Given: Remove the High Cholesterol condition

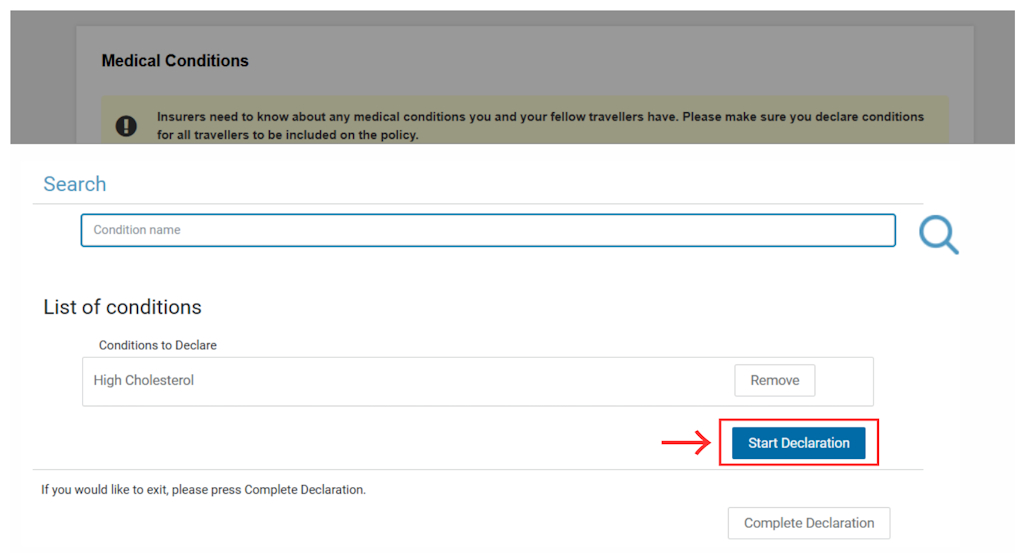Looking at the screenshot, I should point(775,380).
